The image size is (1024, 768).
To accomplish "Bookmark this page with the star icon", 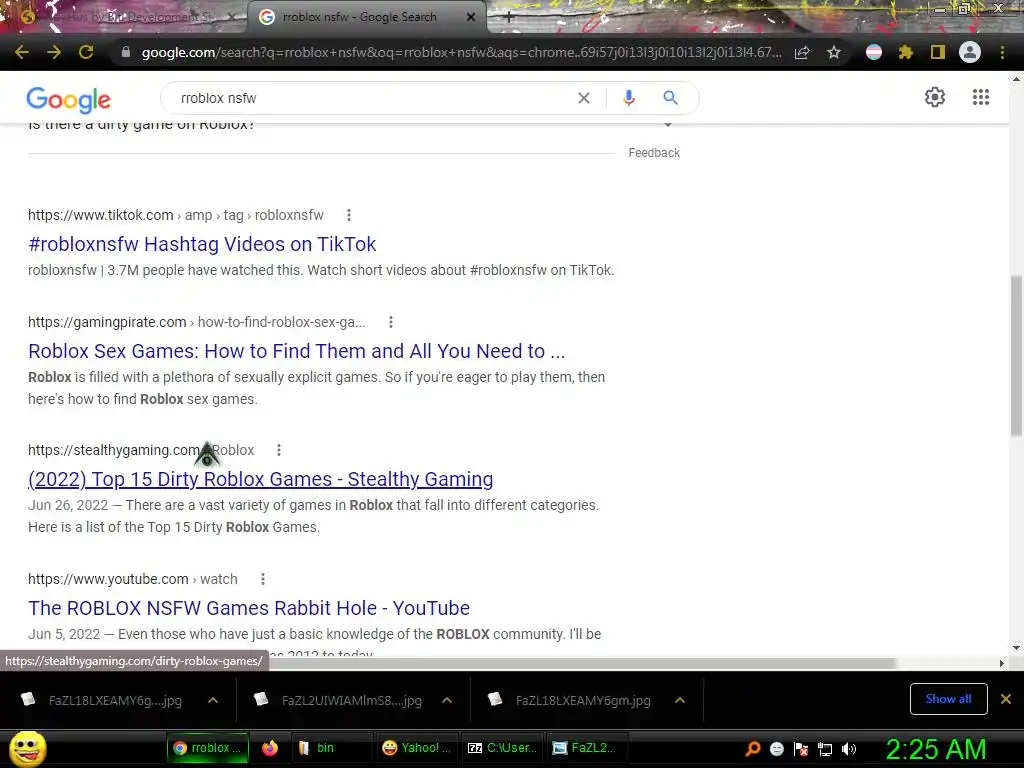I will (x=834, y=52).
